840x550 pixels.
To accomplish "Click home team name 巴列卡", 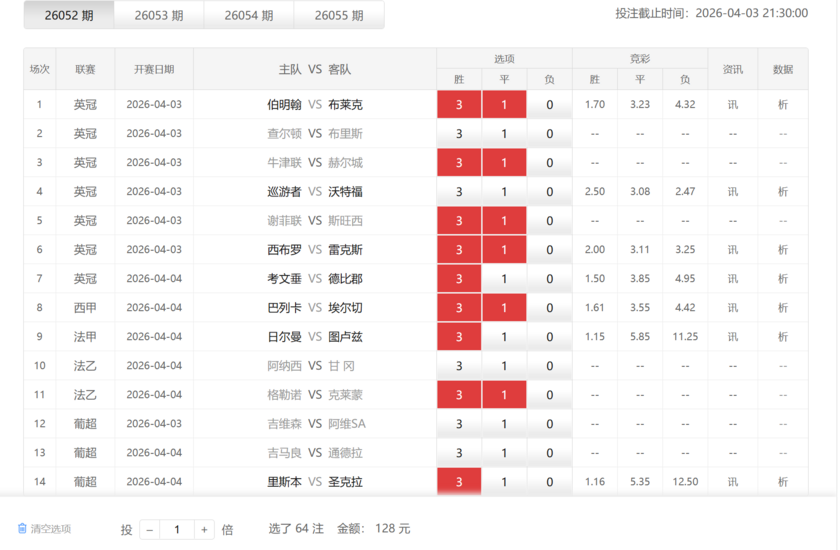I will click(284, 307).
